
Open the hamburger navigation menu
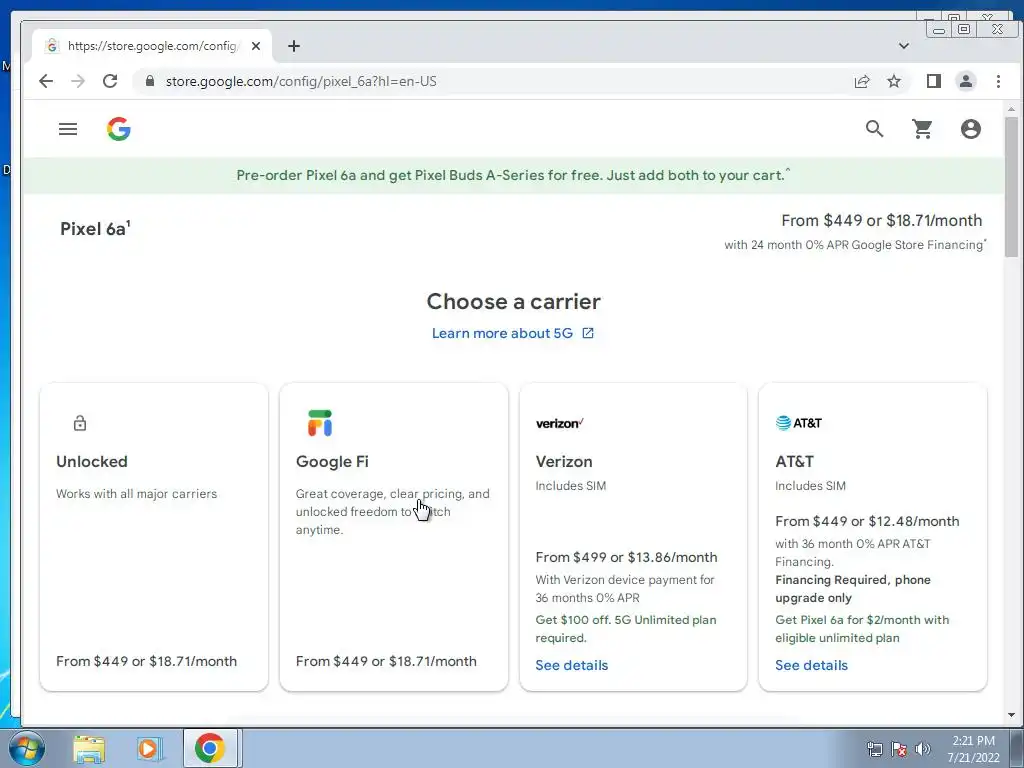[x=68, y=129]
